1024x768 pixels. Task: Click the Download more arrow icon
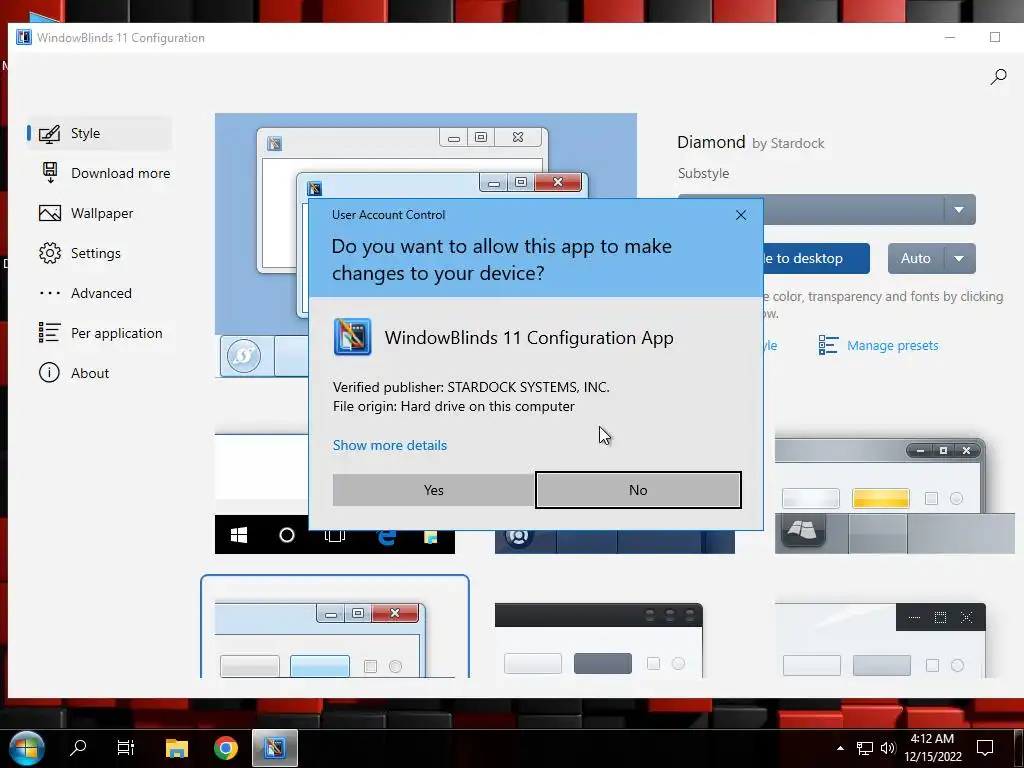pyautogui.click(x=50, y=173)
